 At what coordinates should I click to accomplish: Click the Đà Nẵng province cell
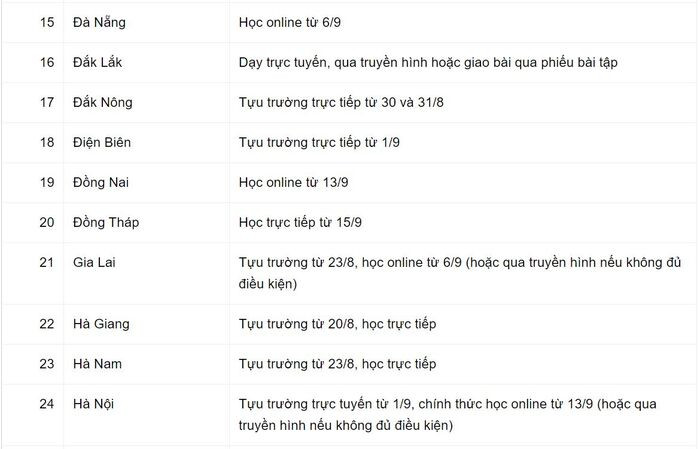[100, 21]
